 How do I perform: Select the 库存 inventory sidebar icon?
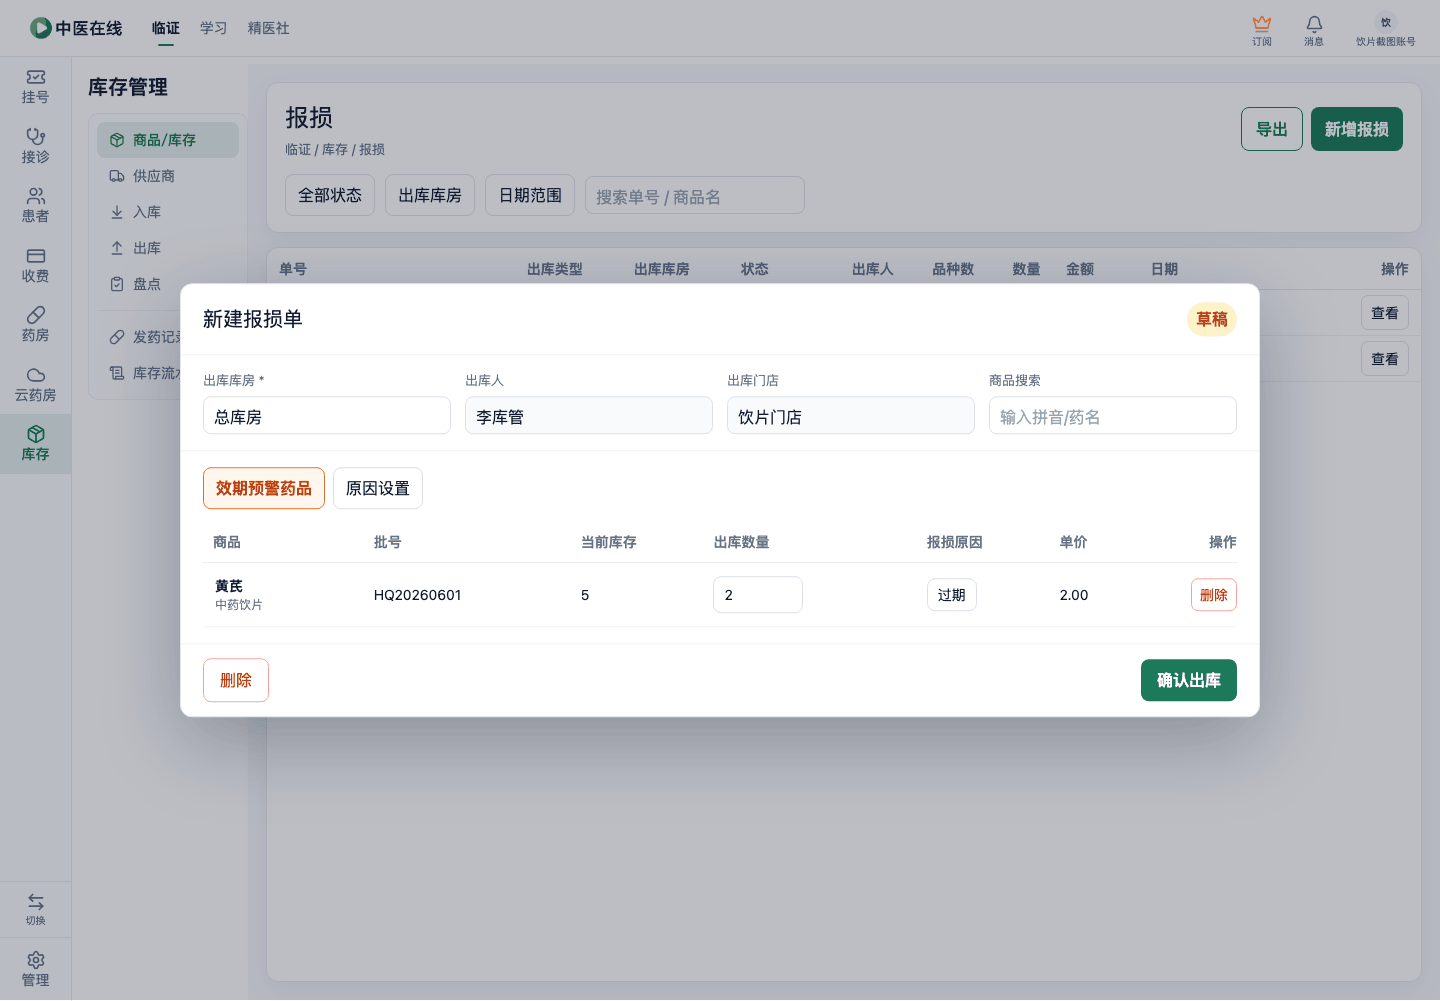[x=35, y=443]
